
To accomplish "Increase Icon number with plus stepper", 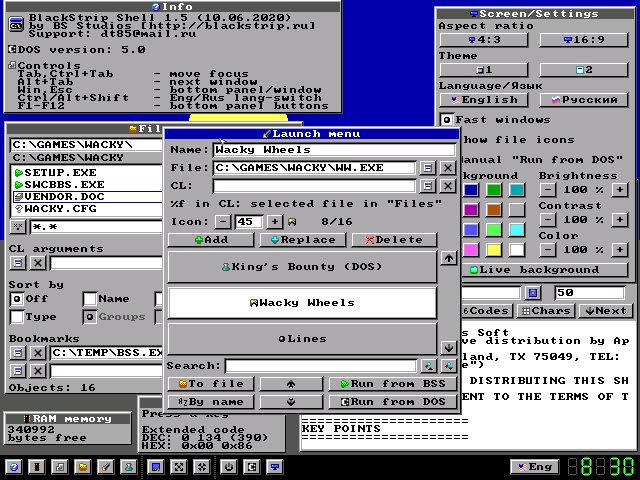I will [275, 222].
